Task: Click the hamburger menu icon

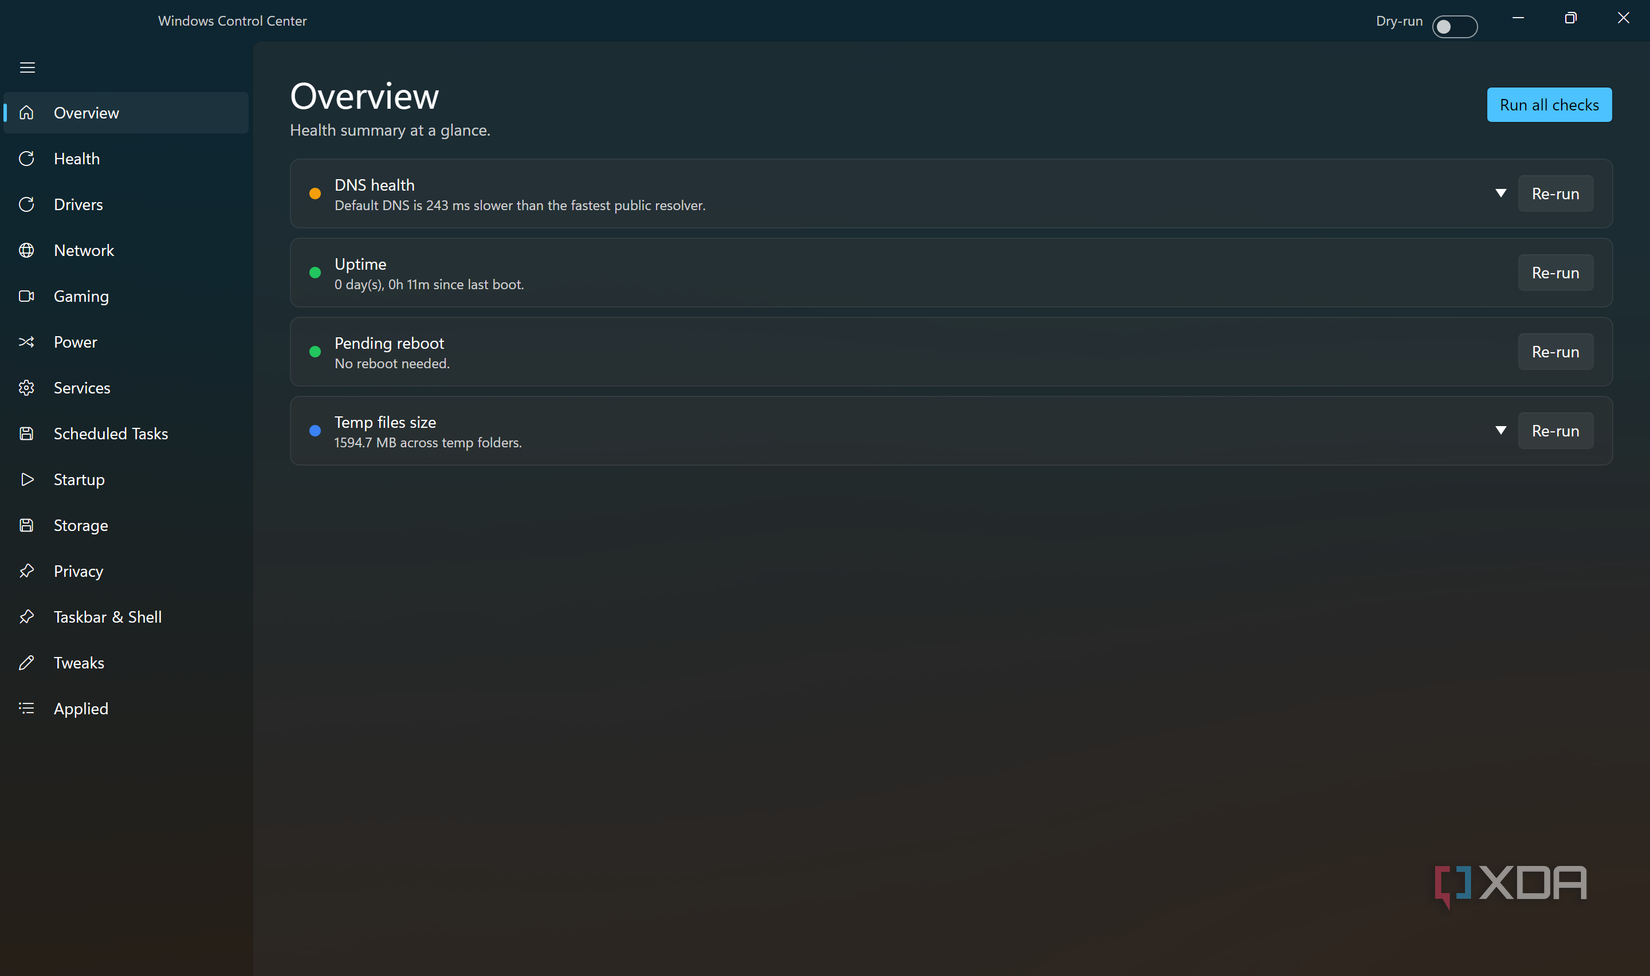Action: pos(27,67)
